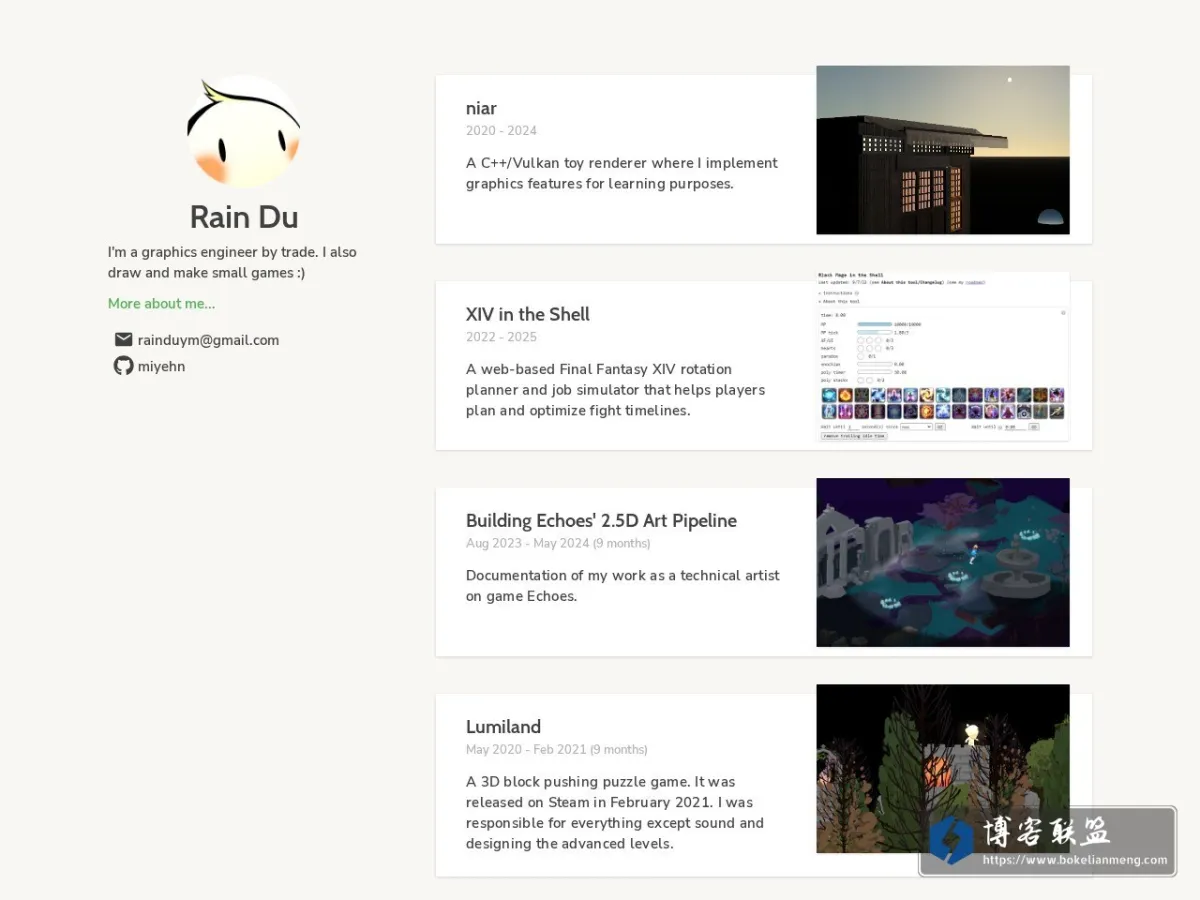
Task: Open the XIV in the Shell project title
Action: 528,314
